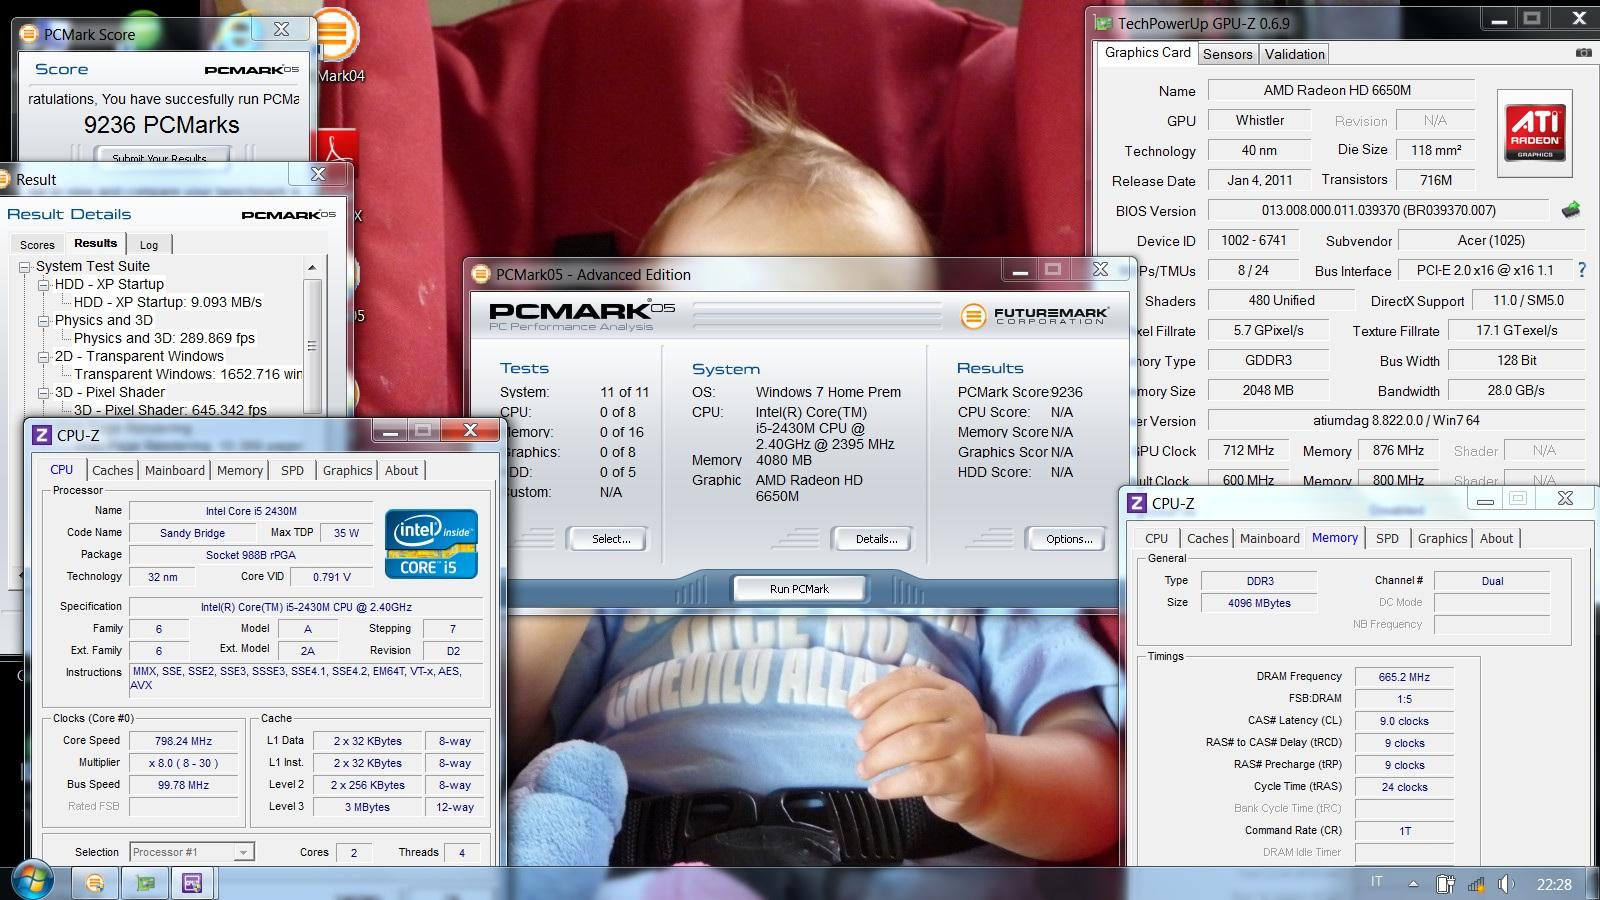Screen dimensions: 1600x900
Task: Click the Result Details tree scrollbar thumb
Action: coord(312,345)
